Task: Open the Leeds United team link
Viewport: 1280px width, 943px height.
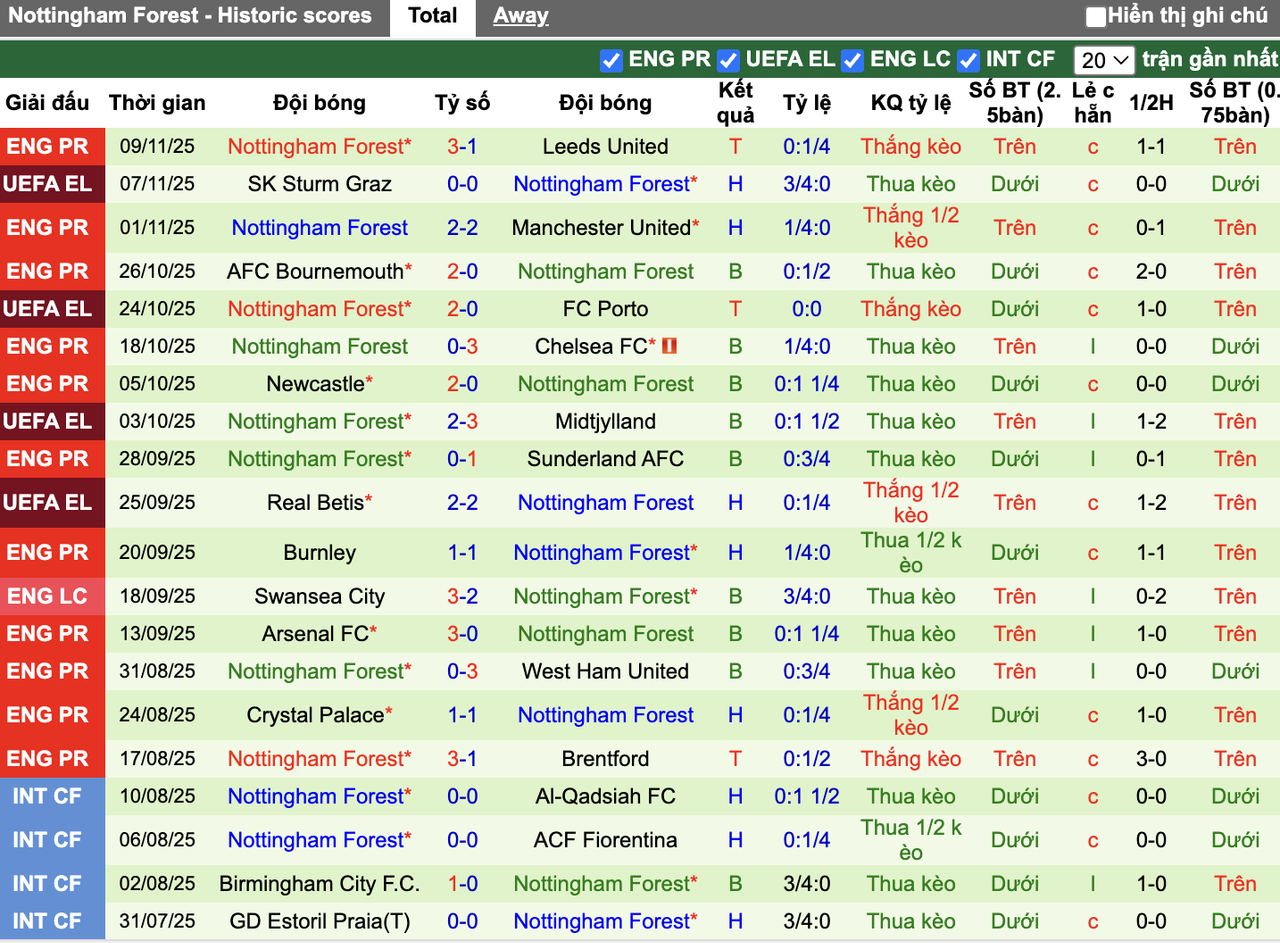Action: [x=605, y=146]
